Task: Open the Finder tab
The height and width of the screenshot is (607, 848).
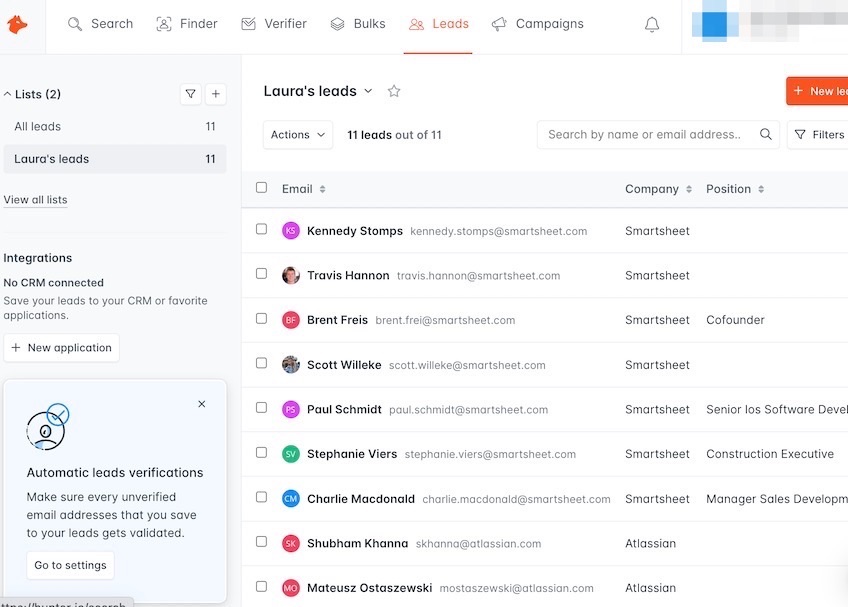Action: (x=187, y=24)
